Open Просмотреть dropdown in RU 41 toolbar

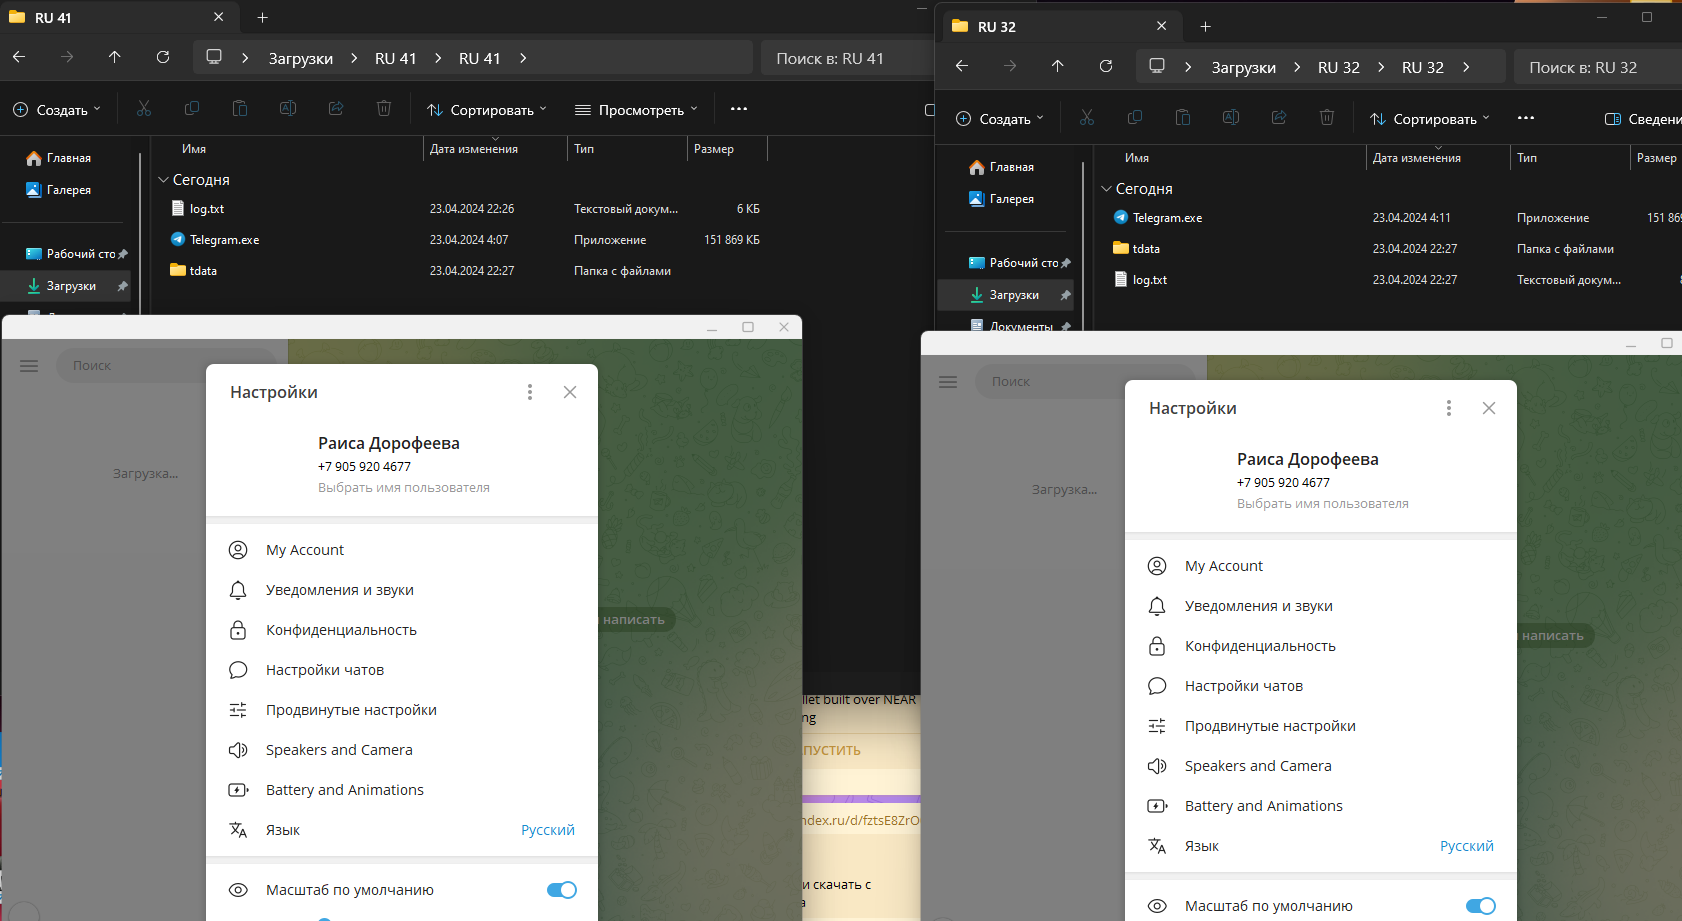tap(636, 110)
